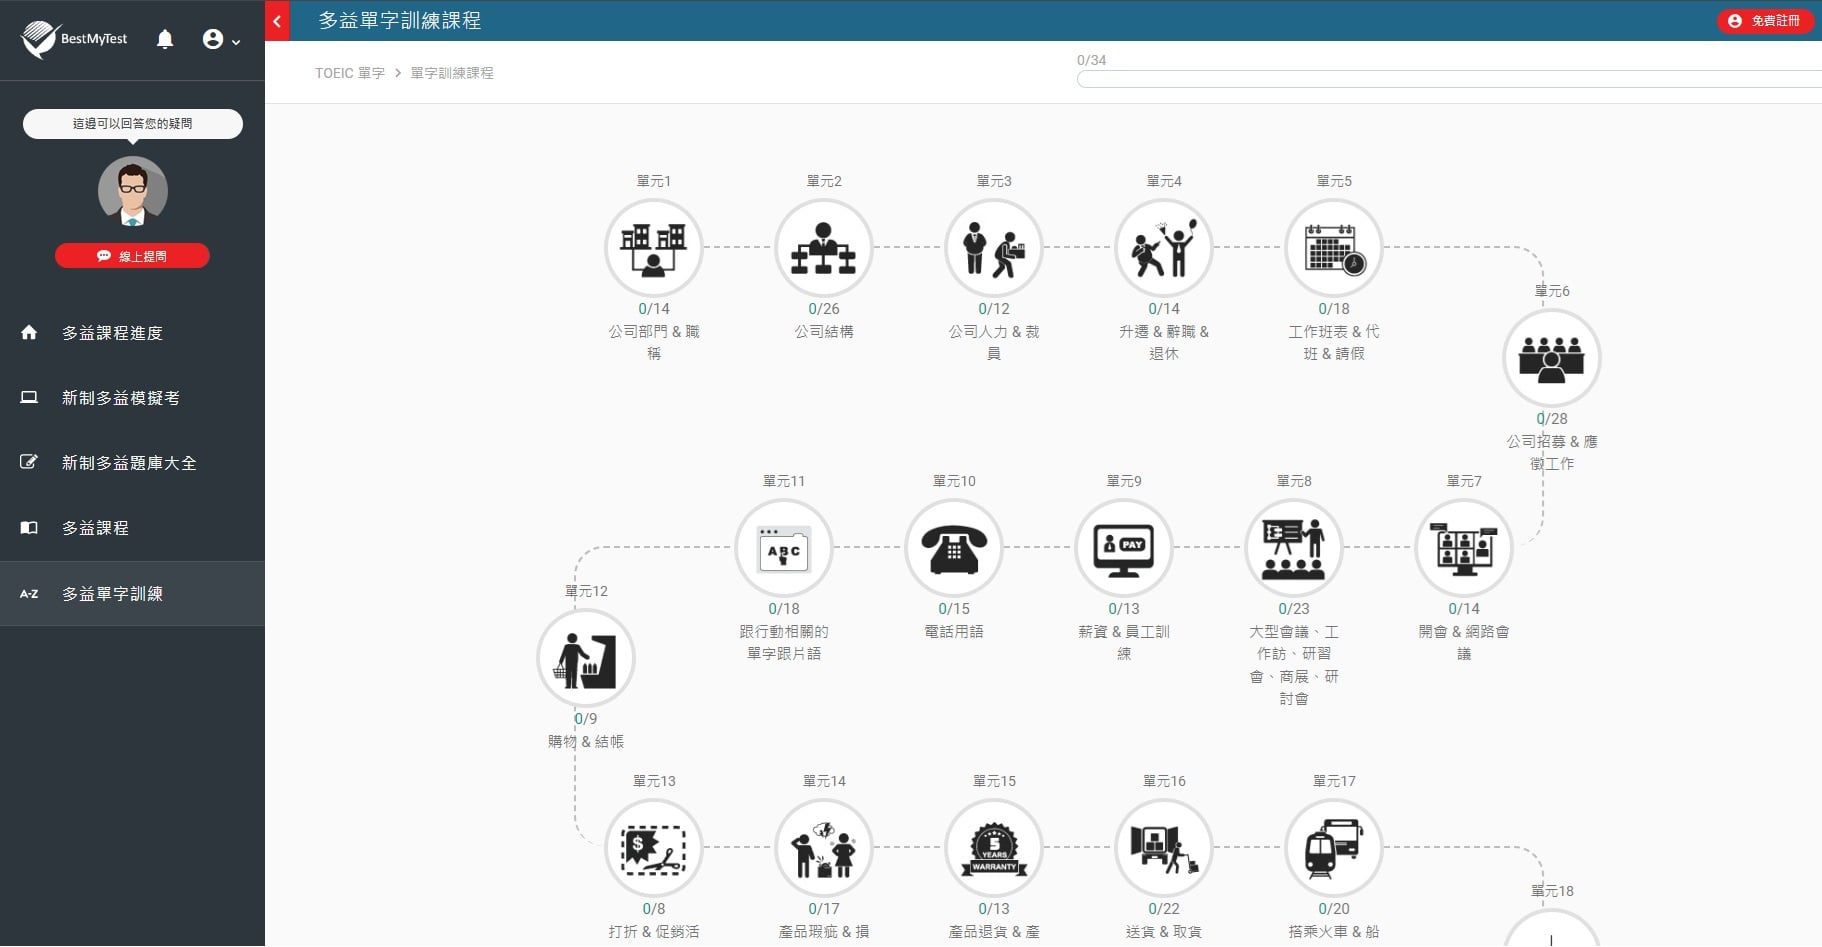Click the 0/34 course progress bar
The width and height of the screenshot is (1822, 947).
(x=1449, y=79)
